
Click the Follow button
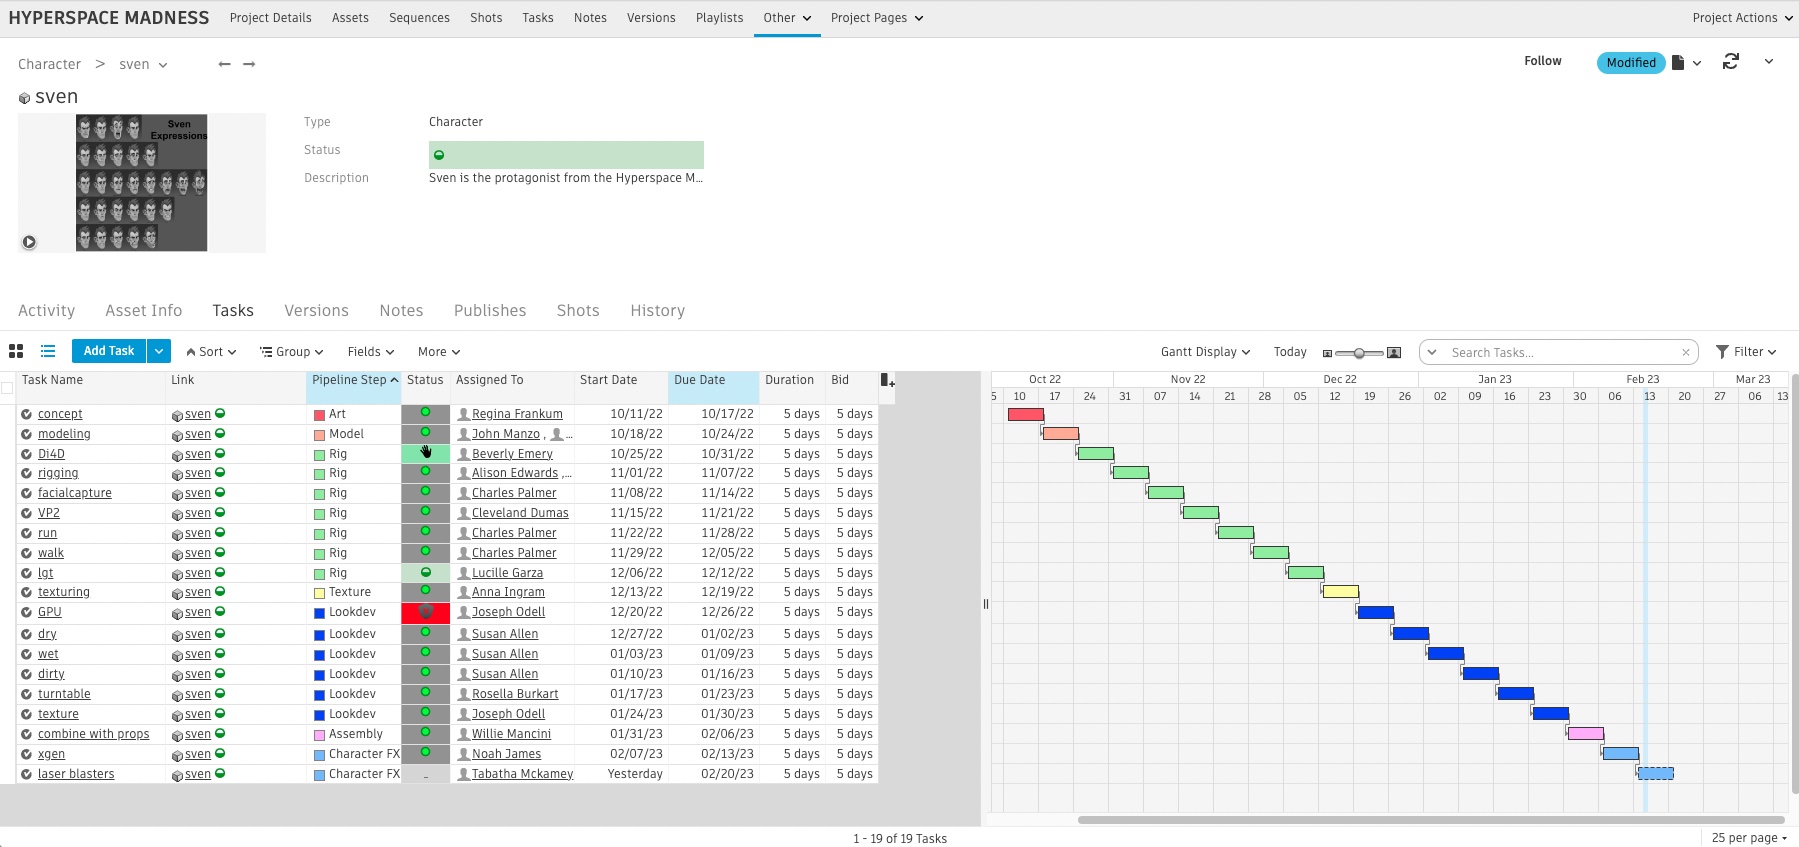pos(1542,61)
